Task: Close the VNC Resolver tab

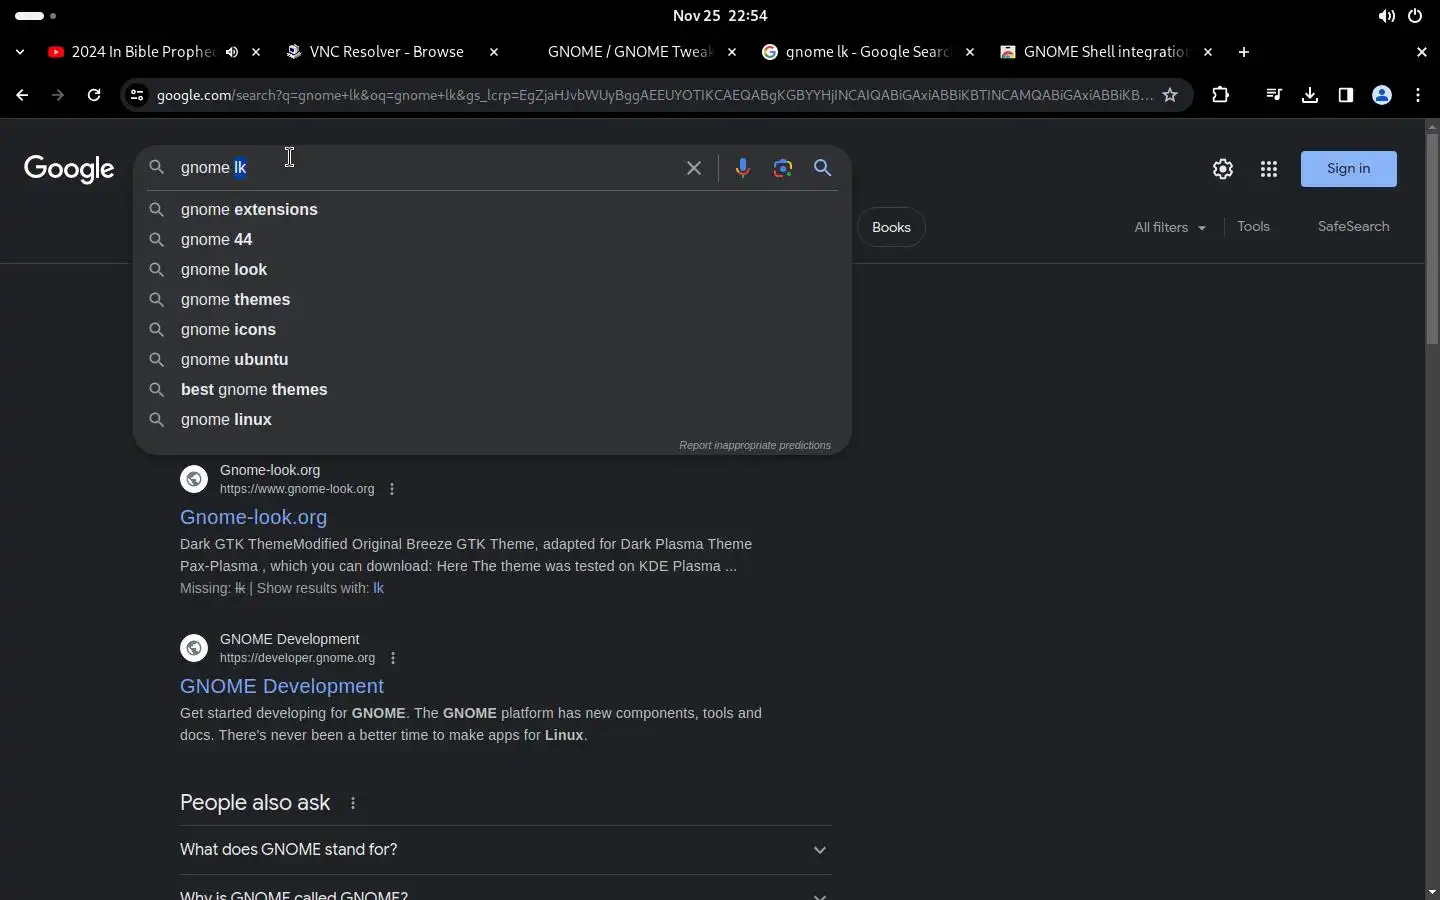Action: pyautogui.click(x=494, y=52)
